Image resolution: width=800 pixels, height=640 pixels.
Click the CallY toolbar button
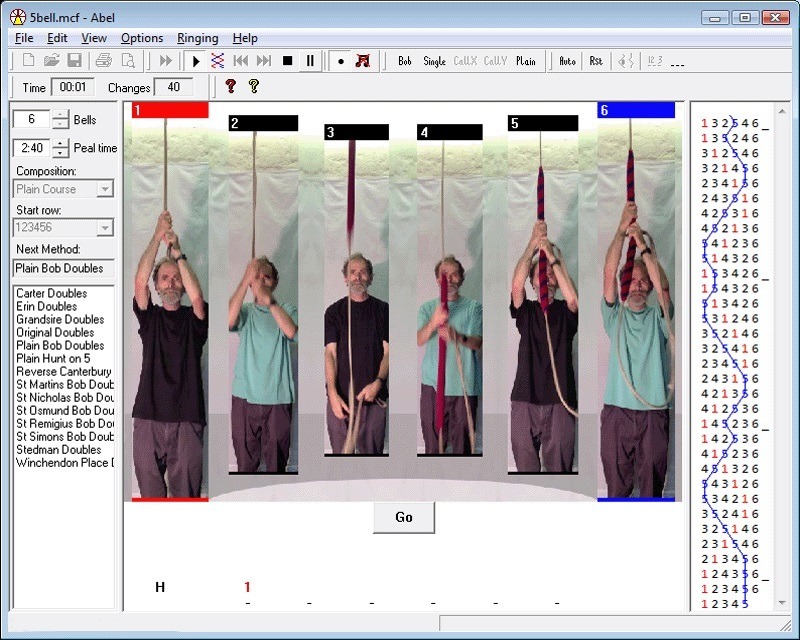[495, 61]
